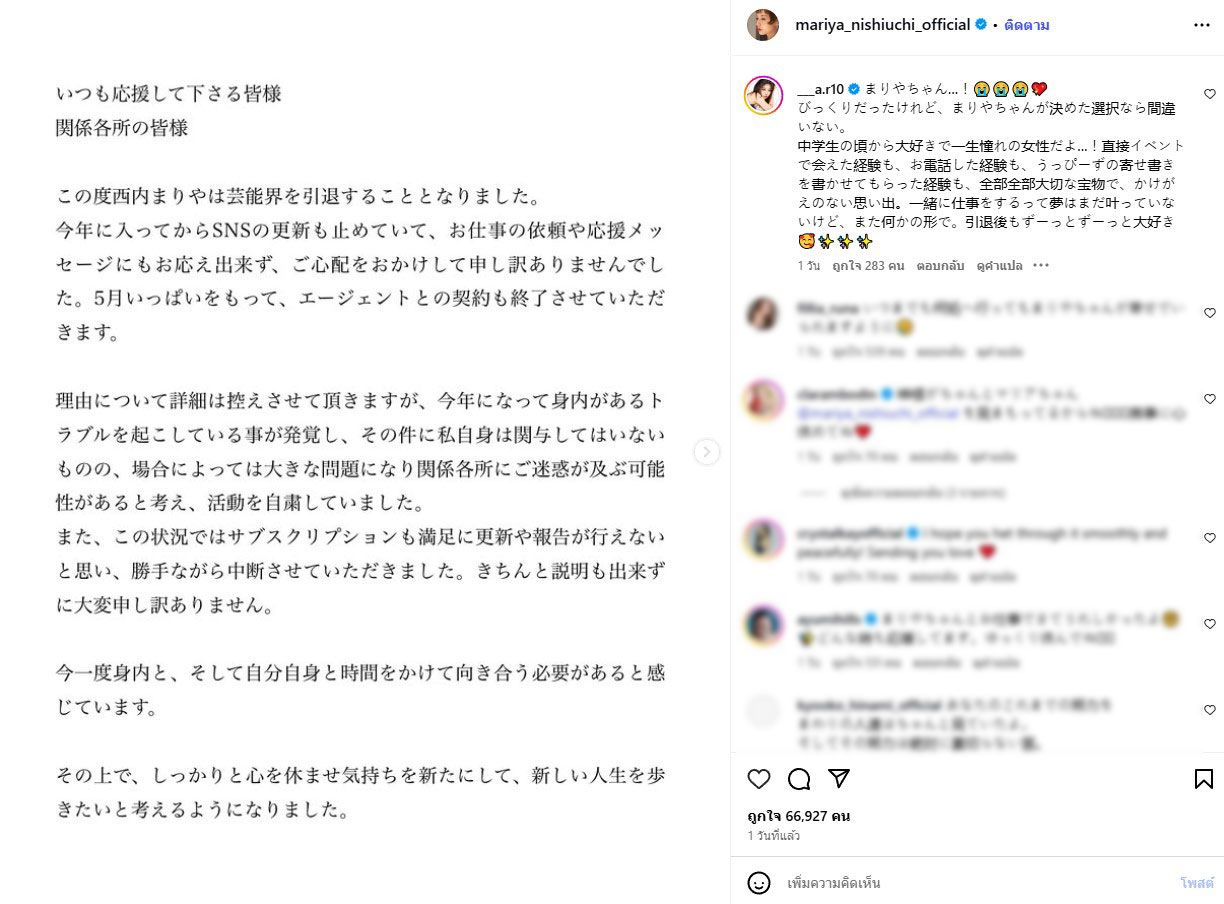
Task: Open __a.r10 commenter avatar
Action: (763, 96)
